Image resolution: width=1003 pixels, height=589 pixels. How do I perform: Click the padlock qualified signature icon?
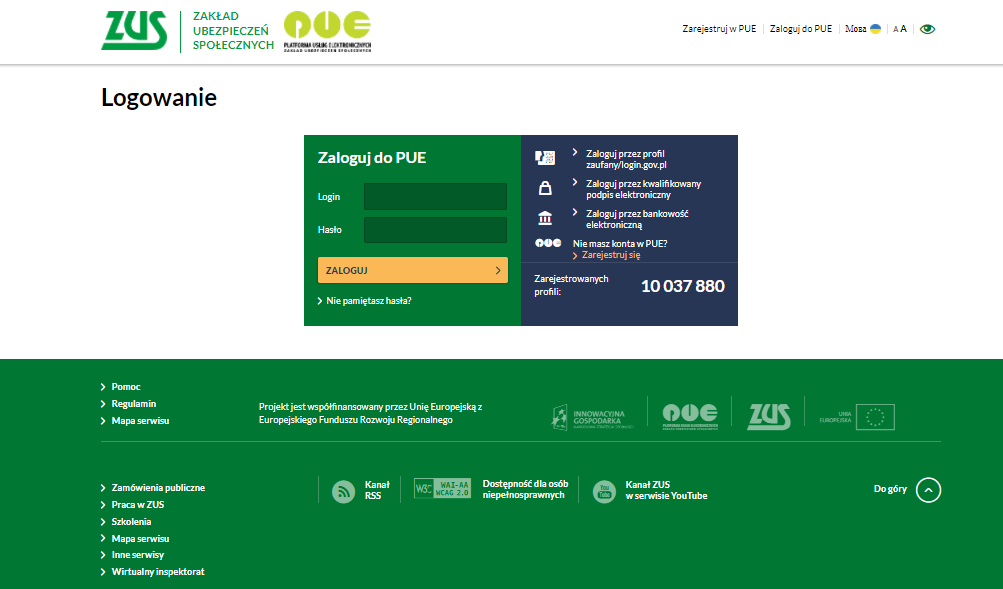pos(545,188)
